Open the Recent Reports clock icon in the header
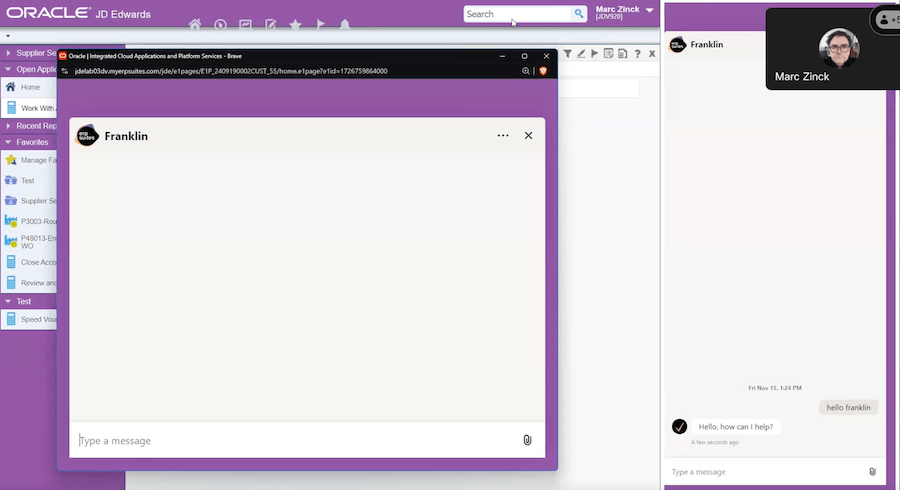This screenshot has height=490, width=900. pyautogui.click(x=220, y=25)
